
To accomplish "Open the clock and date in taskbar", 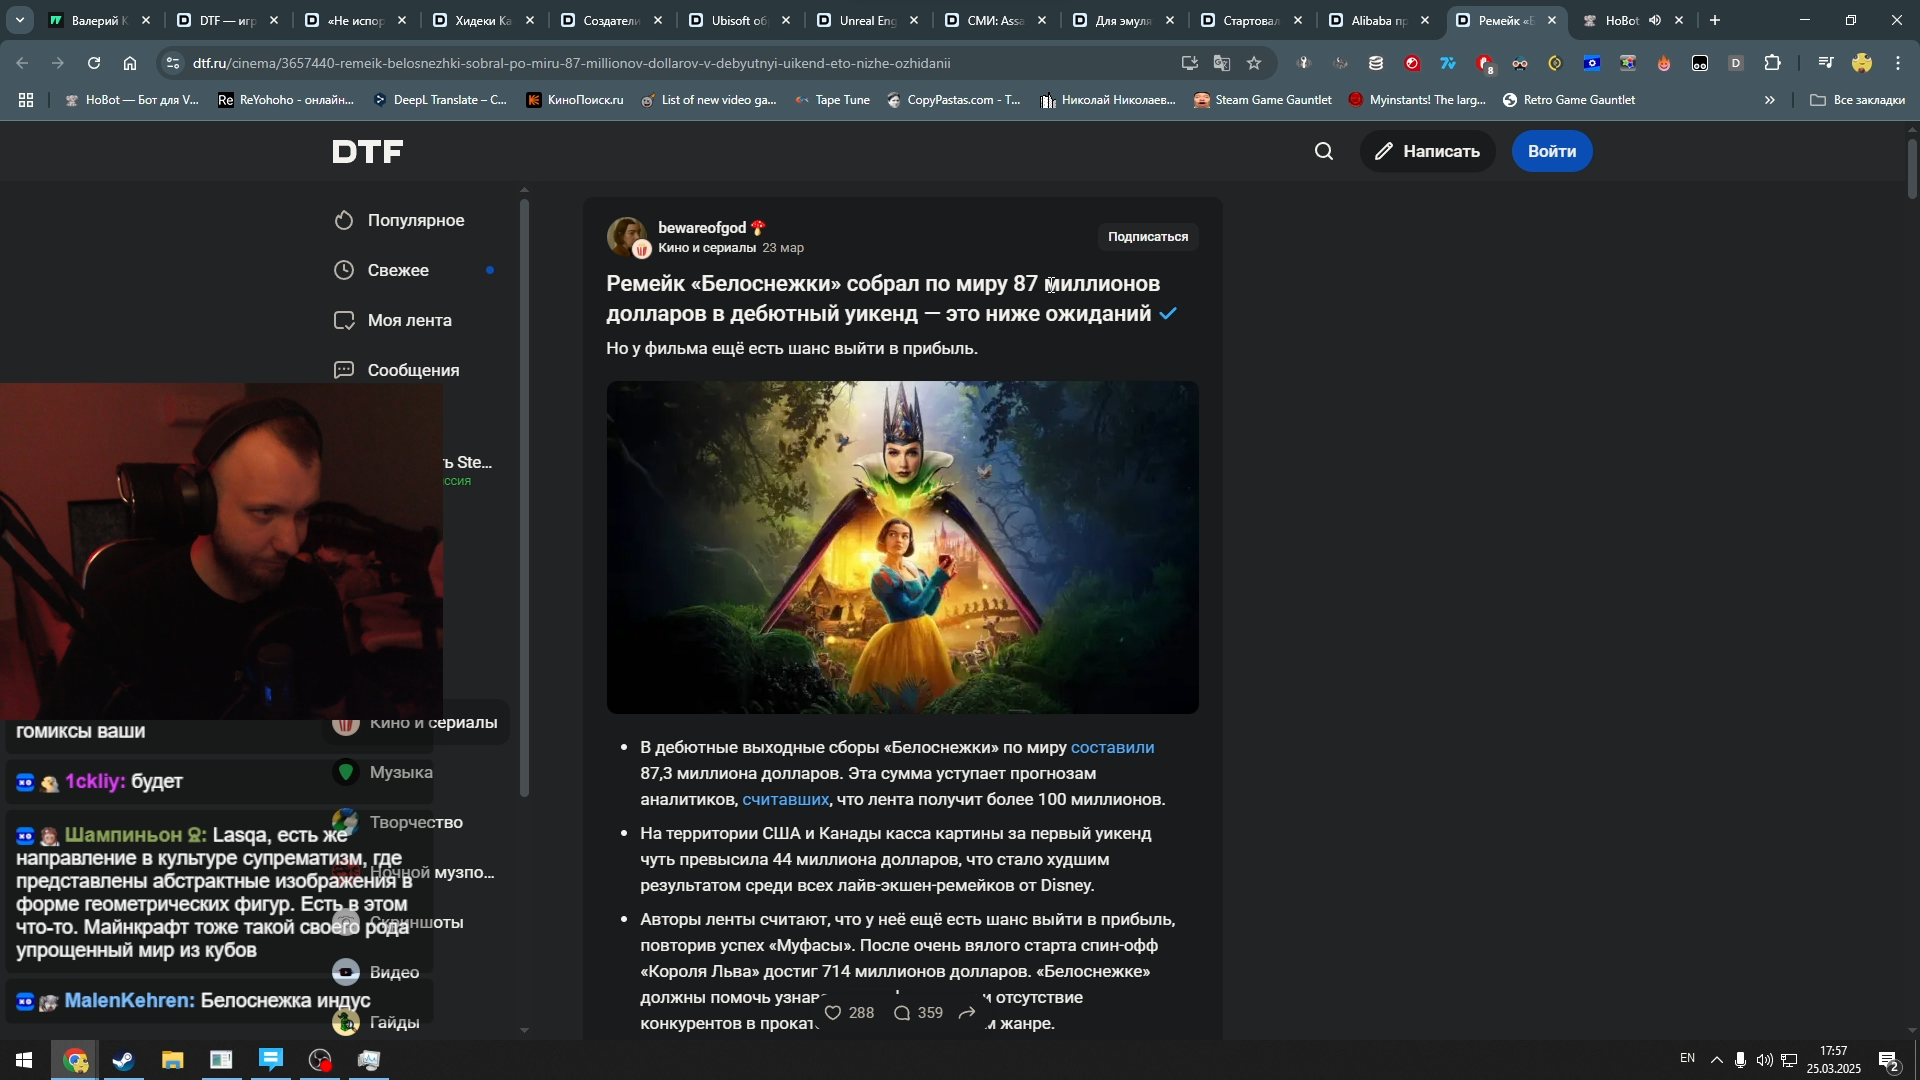I will [x=1834, y=1060].
